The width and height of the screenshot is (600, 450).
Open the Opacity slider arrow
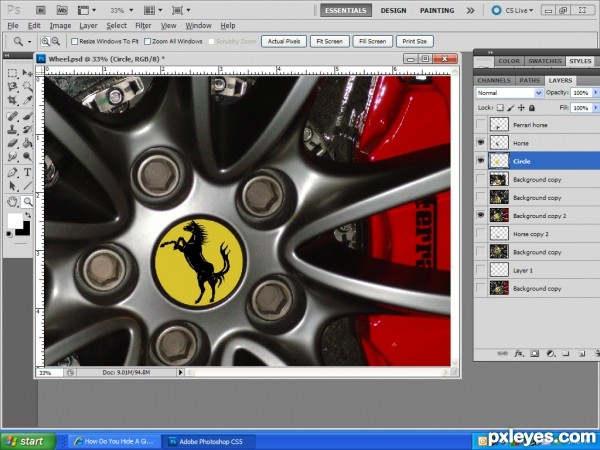(x=595, y=93)
